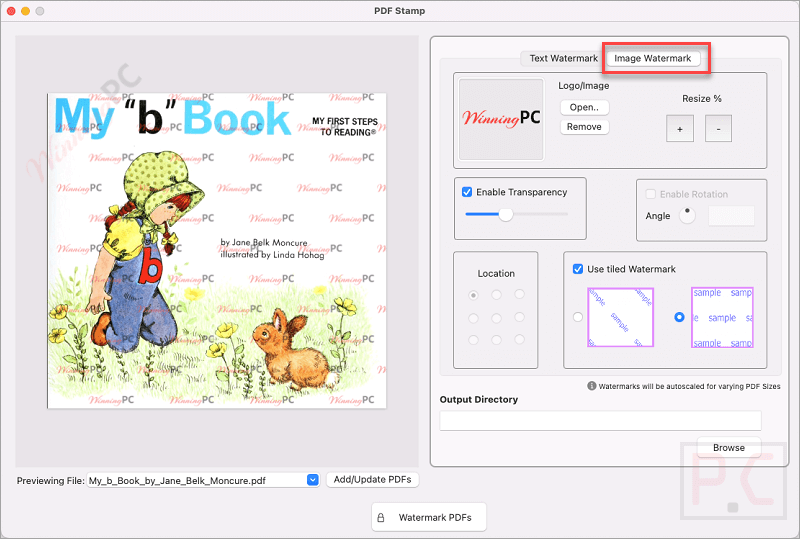Open the Previewing File dropdown

point(313,480)
